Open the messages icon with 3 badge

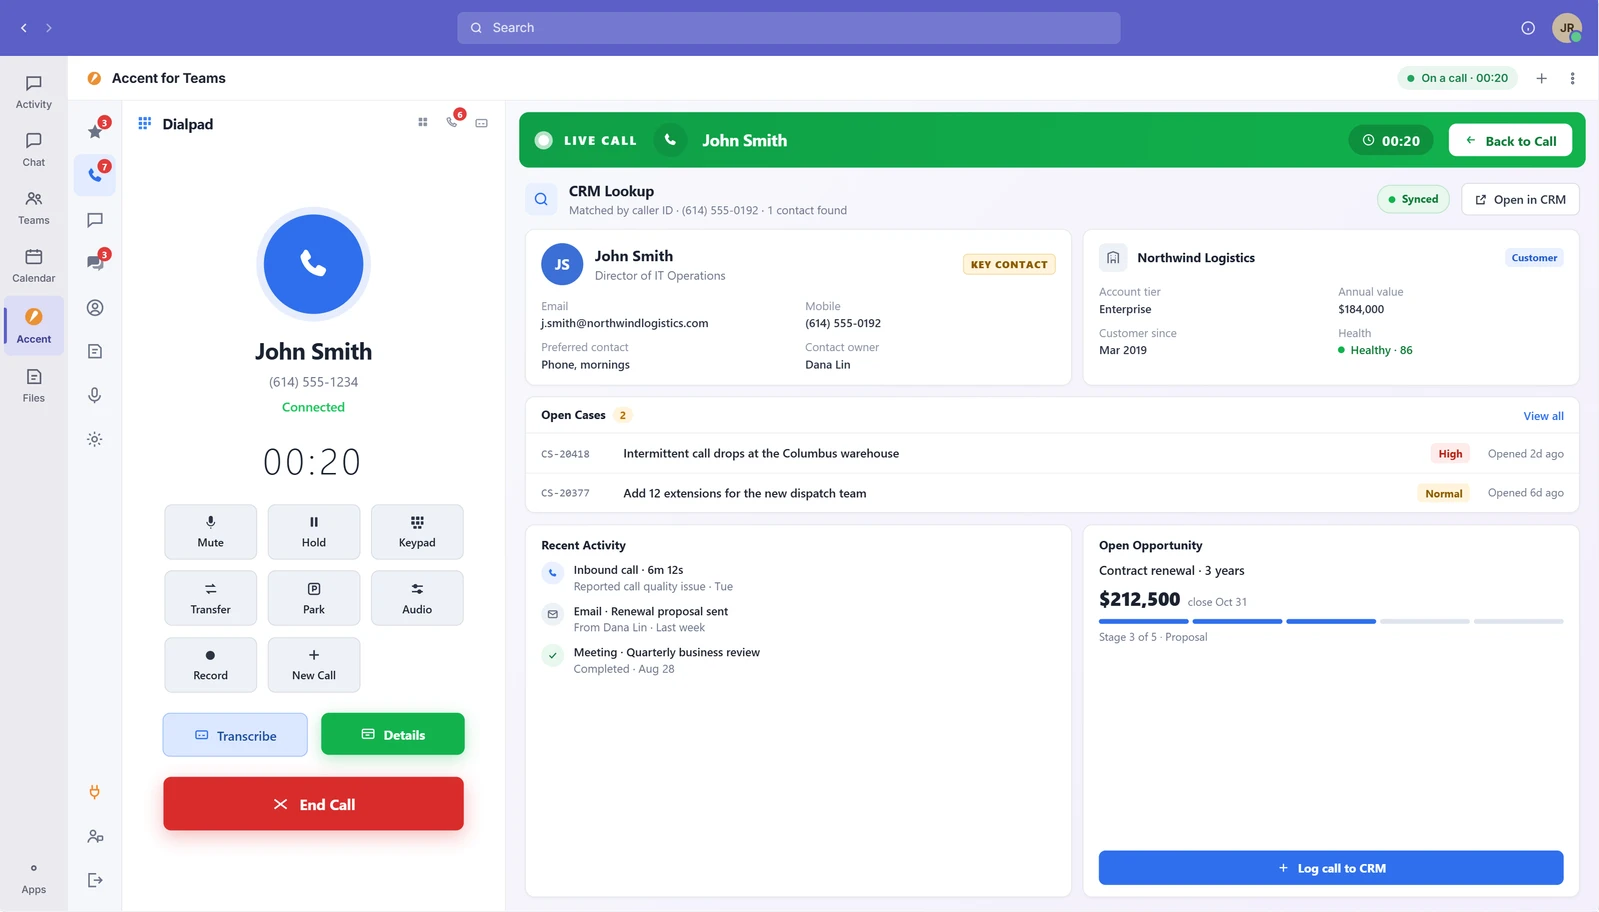(x=95, y=263)
